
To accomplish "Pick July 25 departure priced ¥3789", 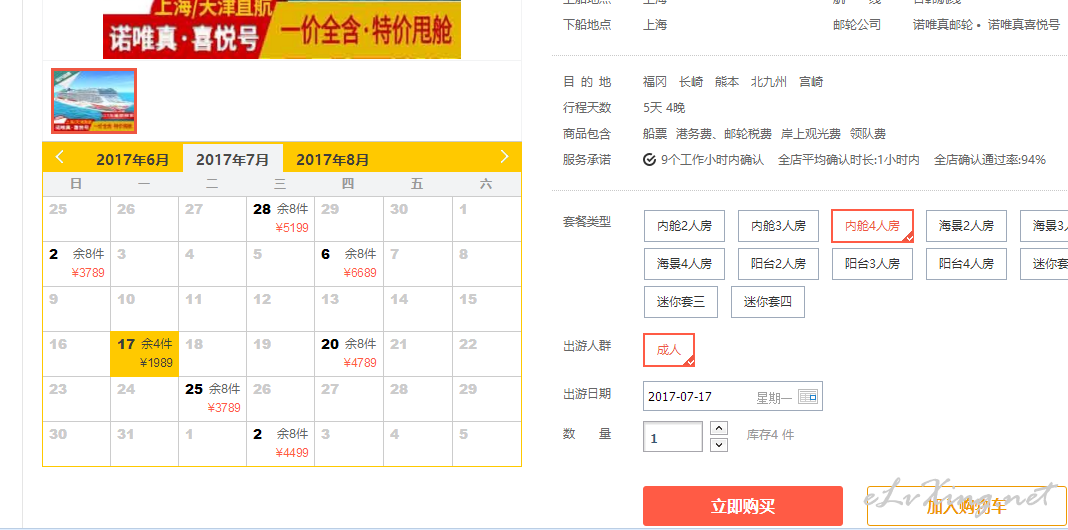I will (x=213, y=399).
